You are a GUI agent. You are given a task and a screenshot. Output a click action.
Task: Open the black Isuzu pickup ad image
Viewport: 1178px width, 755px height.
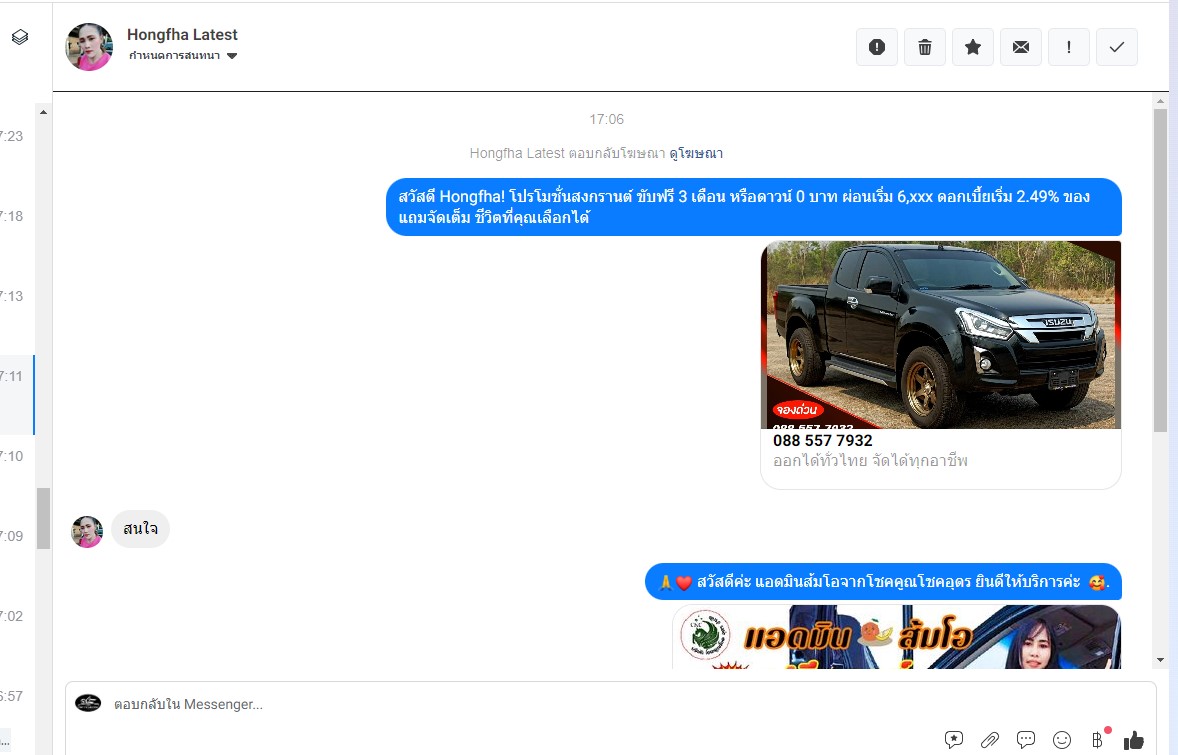941,335
